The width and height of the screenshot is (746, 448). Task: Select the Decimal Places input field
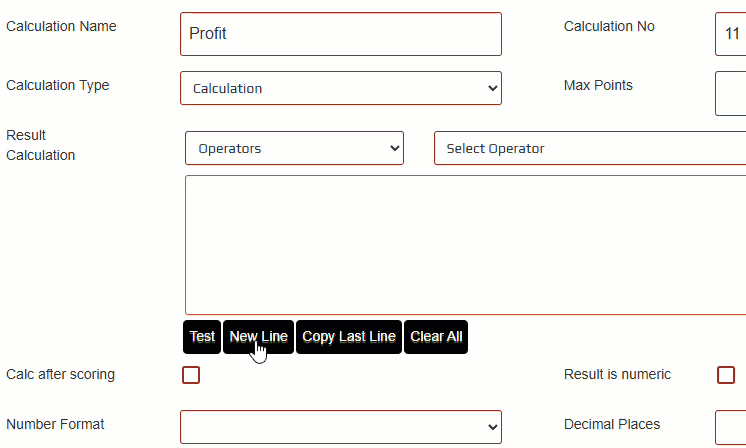coord(730,427)
